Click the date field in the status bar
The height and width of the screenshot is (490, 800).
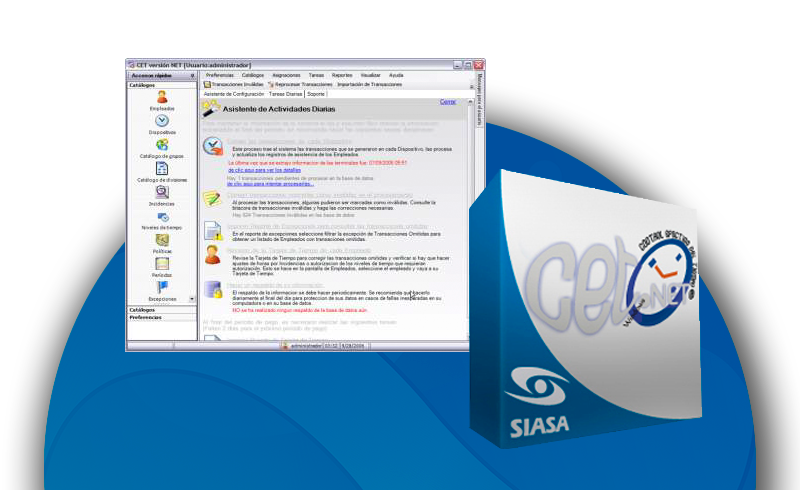click(353, 346)
